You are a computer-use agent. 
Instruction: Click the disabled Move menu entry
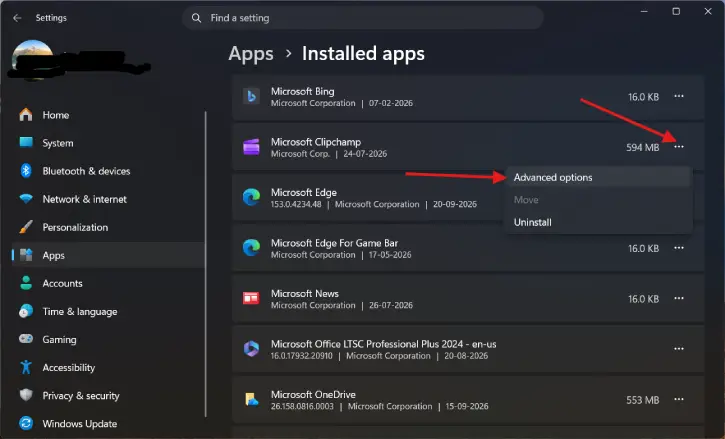tap(598, 200)
